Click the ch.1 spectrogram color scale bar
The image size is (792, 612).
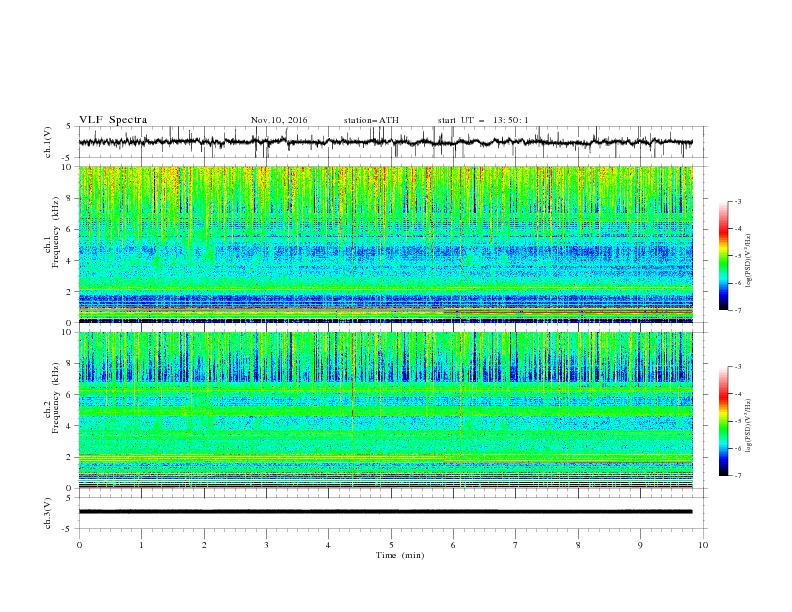pos(723,256)
